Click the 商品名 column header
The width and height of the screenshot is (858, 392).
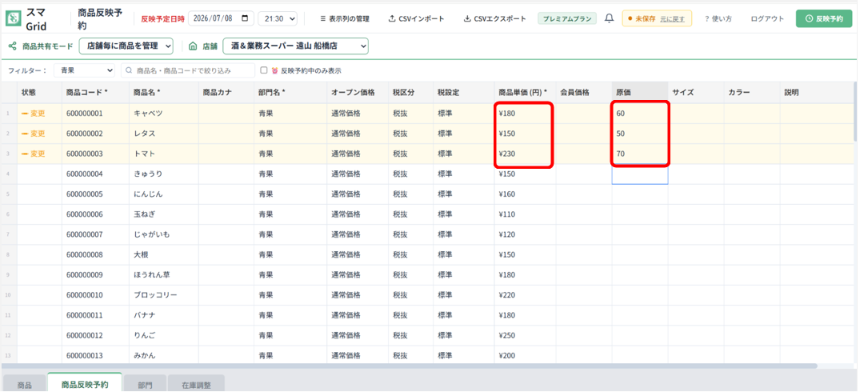(x=163, y=93)
